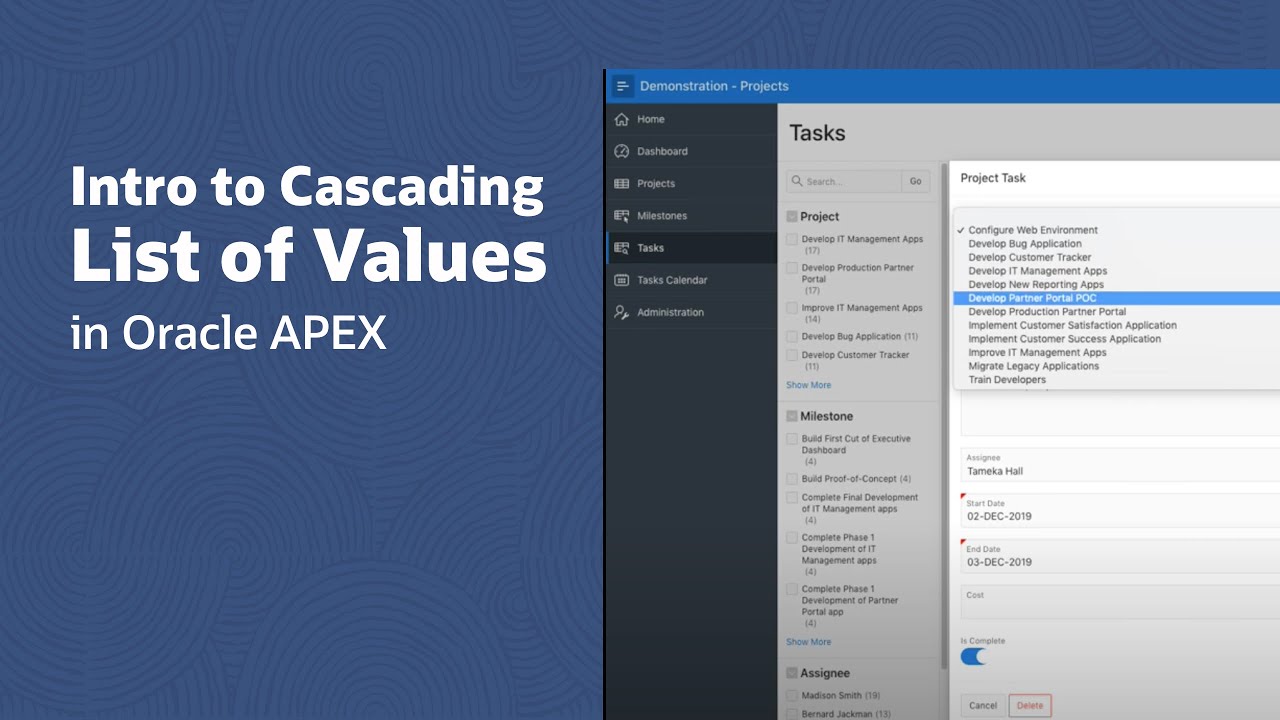Screen dimensions: 1280x720
Task: Click the Milestones icon in sidebar
Action: [x=621, y=215]
